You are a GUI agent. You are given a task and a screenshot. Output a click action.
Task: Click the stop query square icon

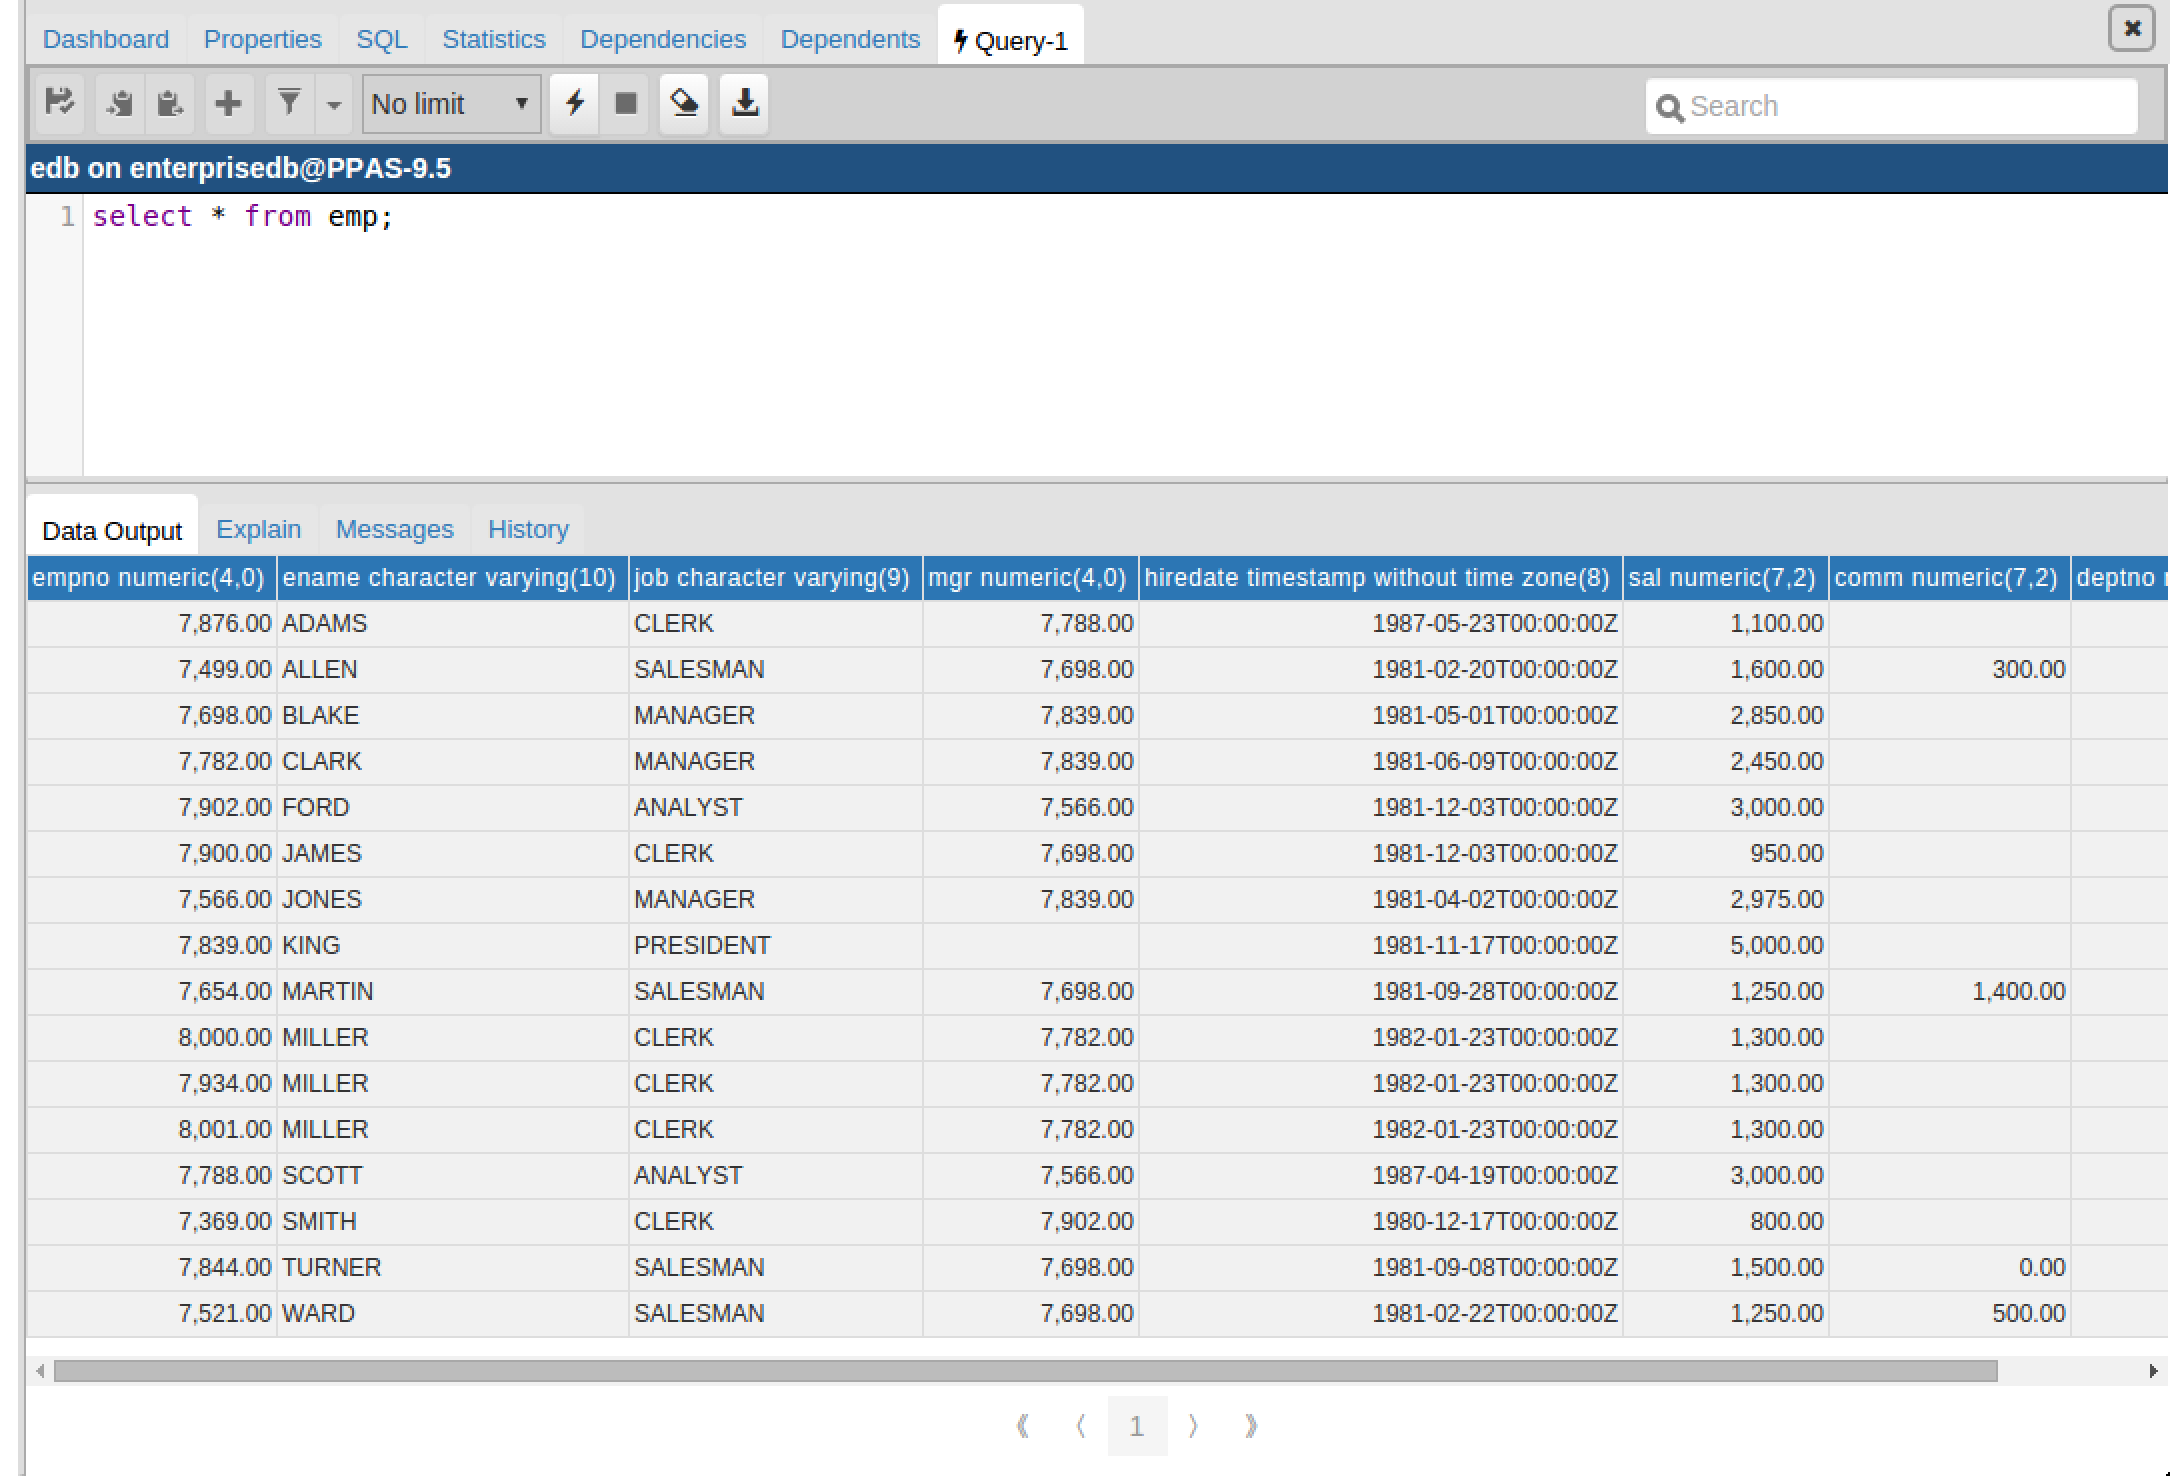pyautogui.click(x=626, y=103)
